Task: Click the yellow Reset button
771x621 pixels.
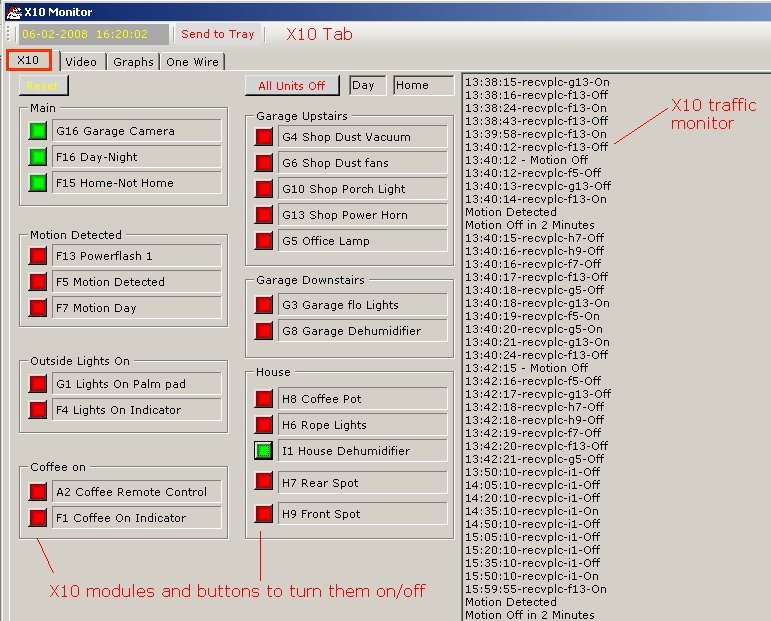Action: pyautogui.click(x=43, y=86)
